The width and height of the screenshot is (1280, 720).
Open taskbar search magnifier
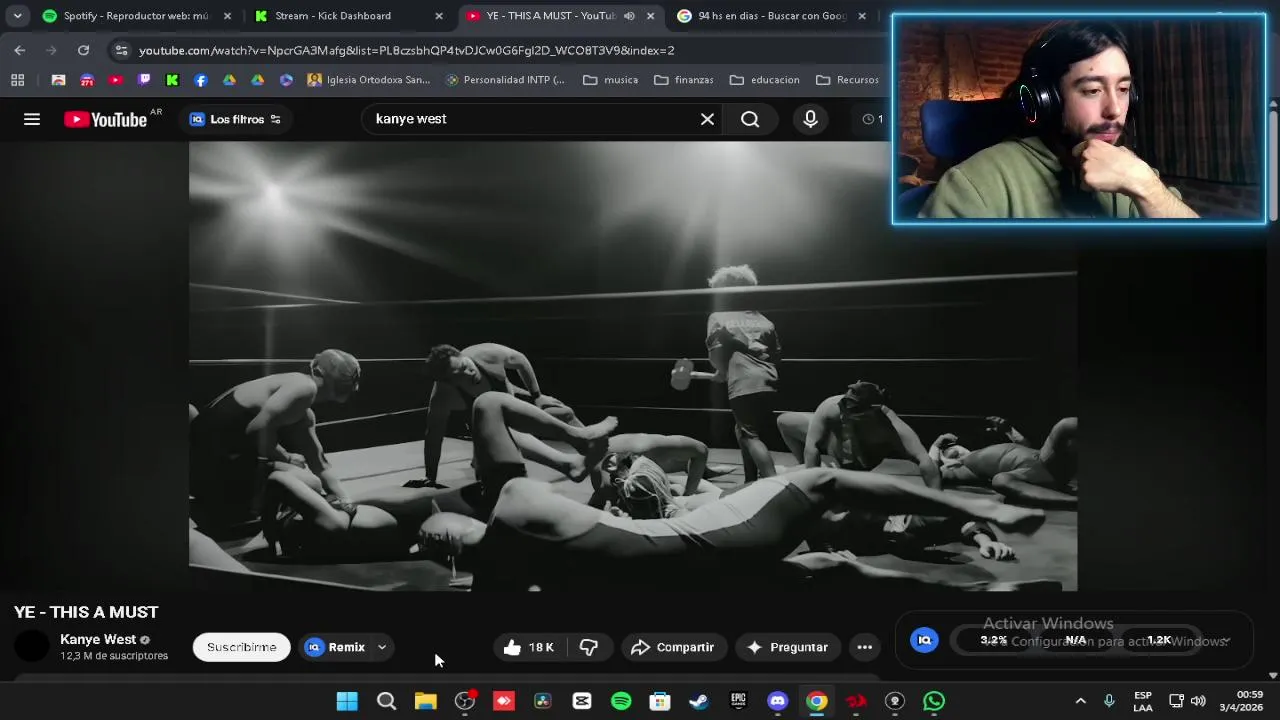(x=386, y=701)
